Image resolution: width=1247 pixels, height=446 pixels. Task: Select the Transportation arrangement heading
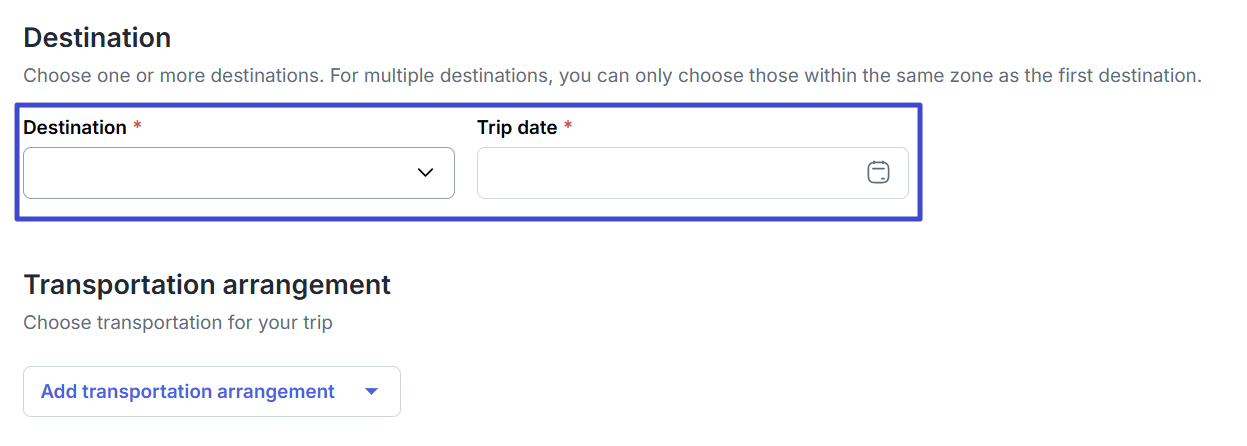point(207,285)
